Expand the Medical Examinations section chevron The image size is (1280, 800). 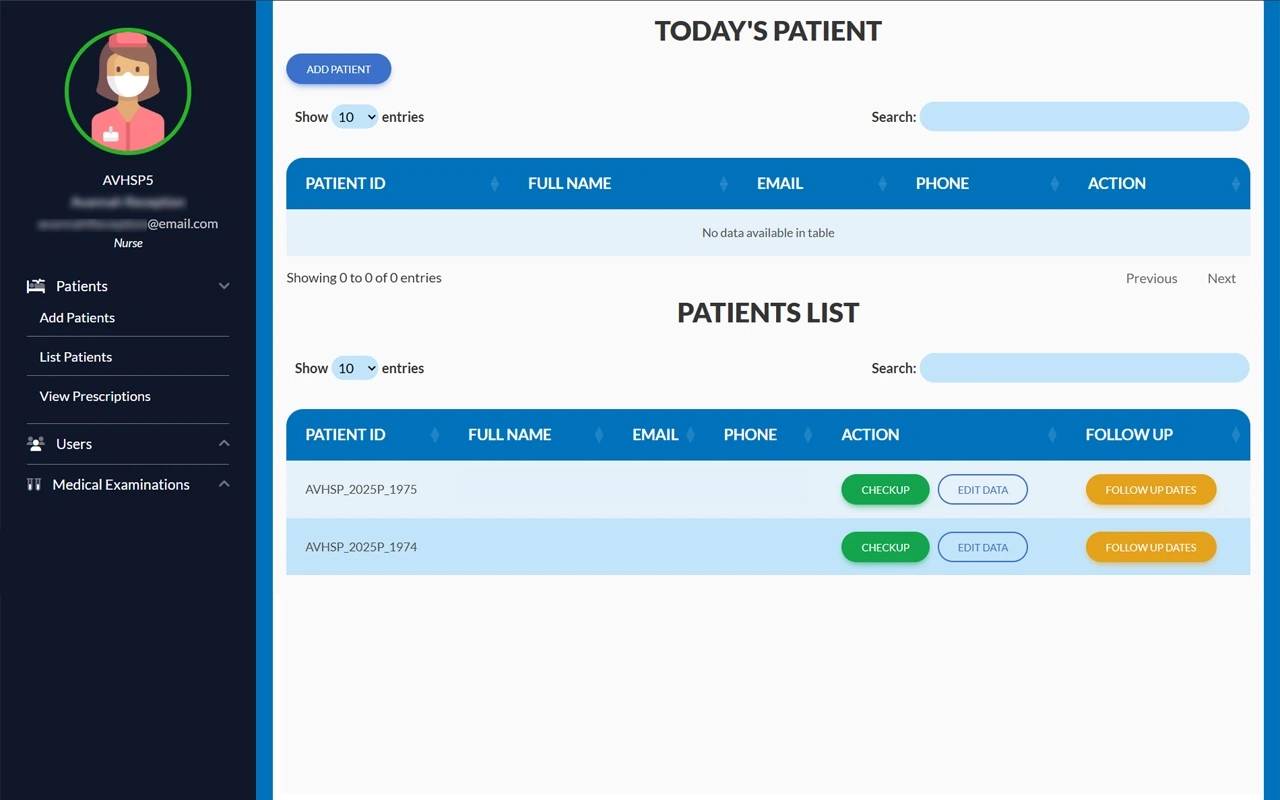[x=224, y=485]
